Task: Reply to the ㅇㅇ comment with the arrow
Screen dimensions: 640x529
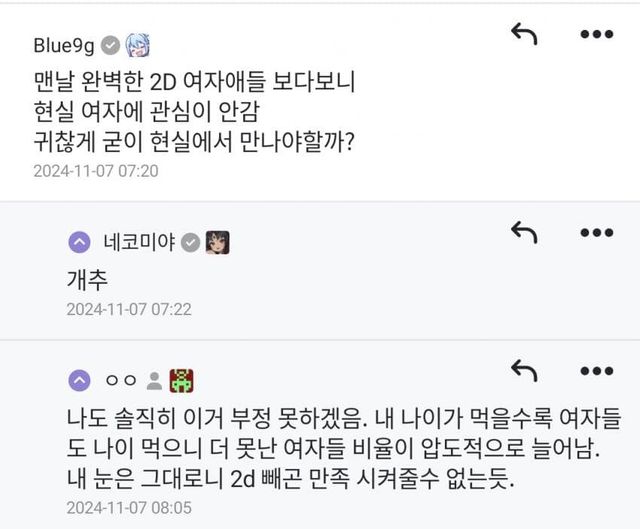Action: [524, 370]
